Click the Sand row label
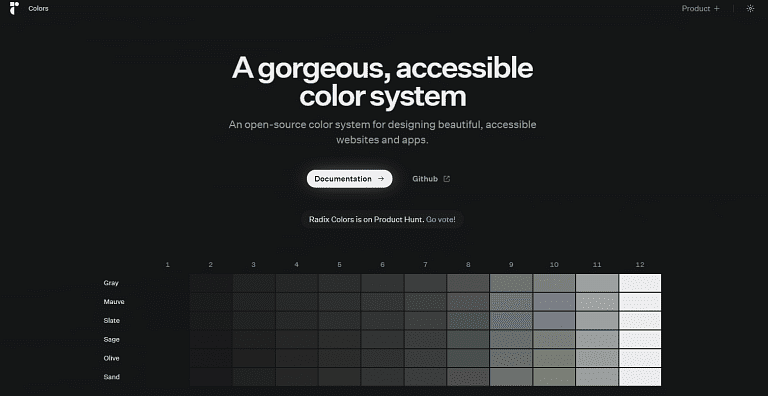768x396 pixels. tap(111, 377)
